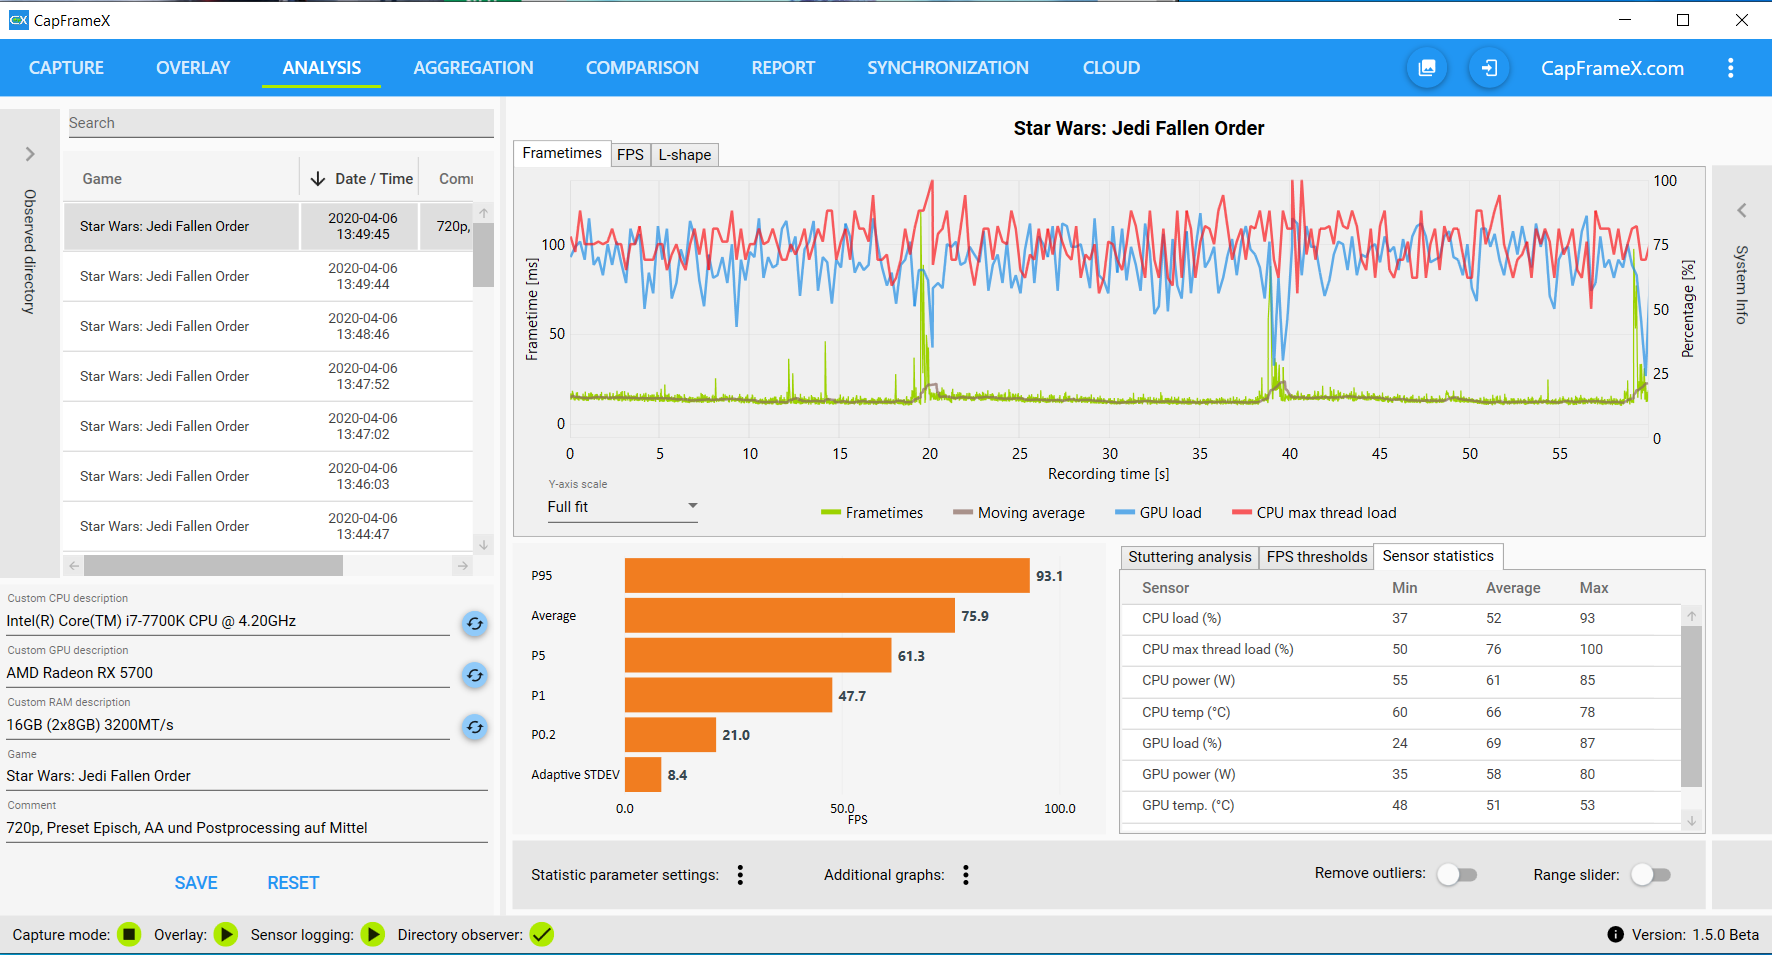Select the record dated 13:46:03
1772x955 pixels.
click(x=268, y=476)
